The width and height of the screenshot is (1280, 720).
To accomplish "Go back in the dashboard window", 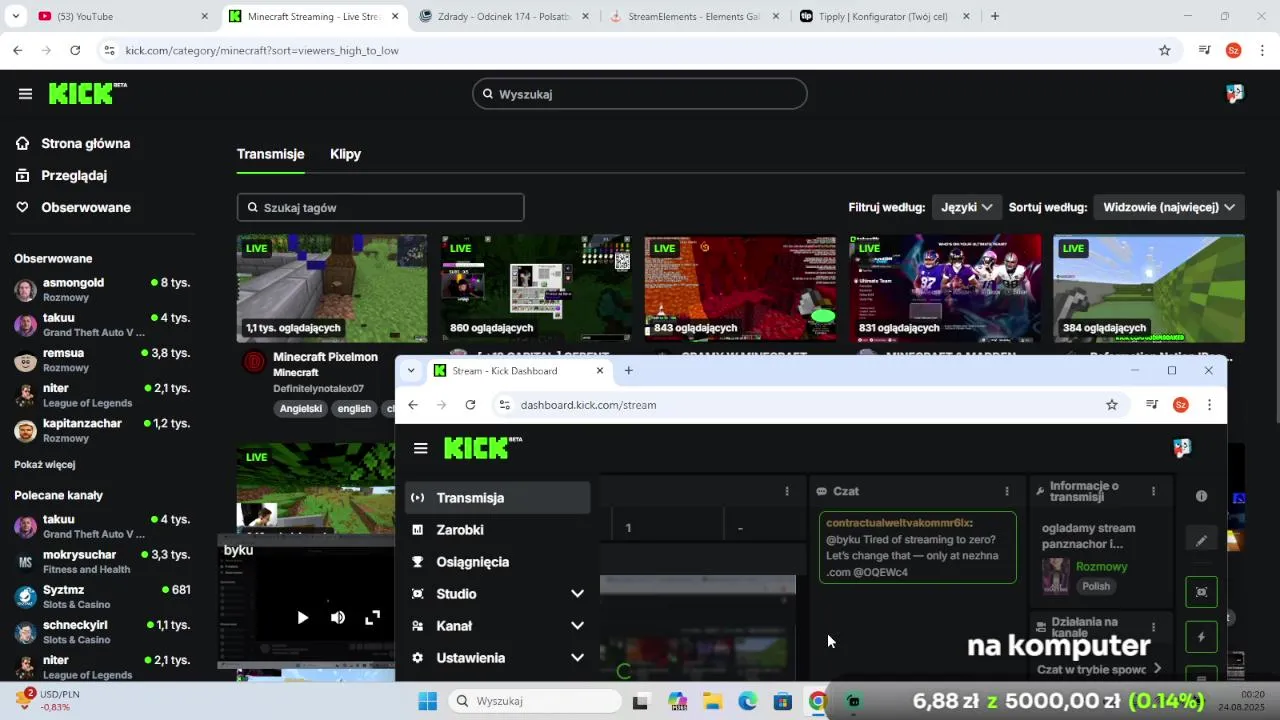I will click(x=413, y=405).
